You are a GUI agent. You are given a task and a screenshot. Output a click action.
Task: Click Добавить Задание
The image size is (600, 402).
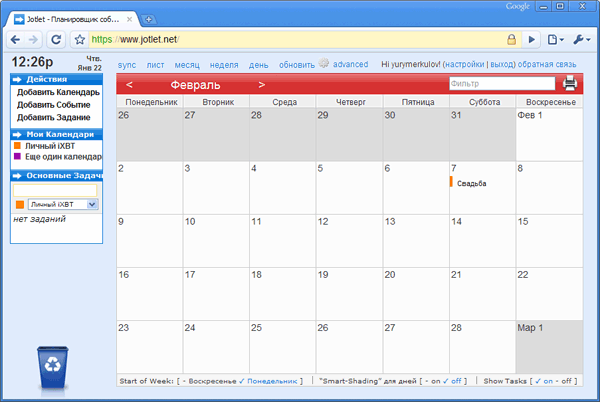54,117
